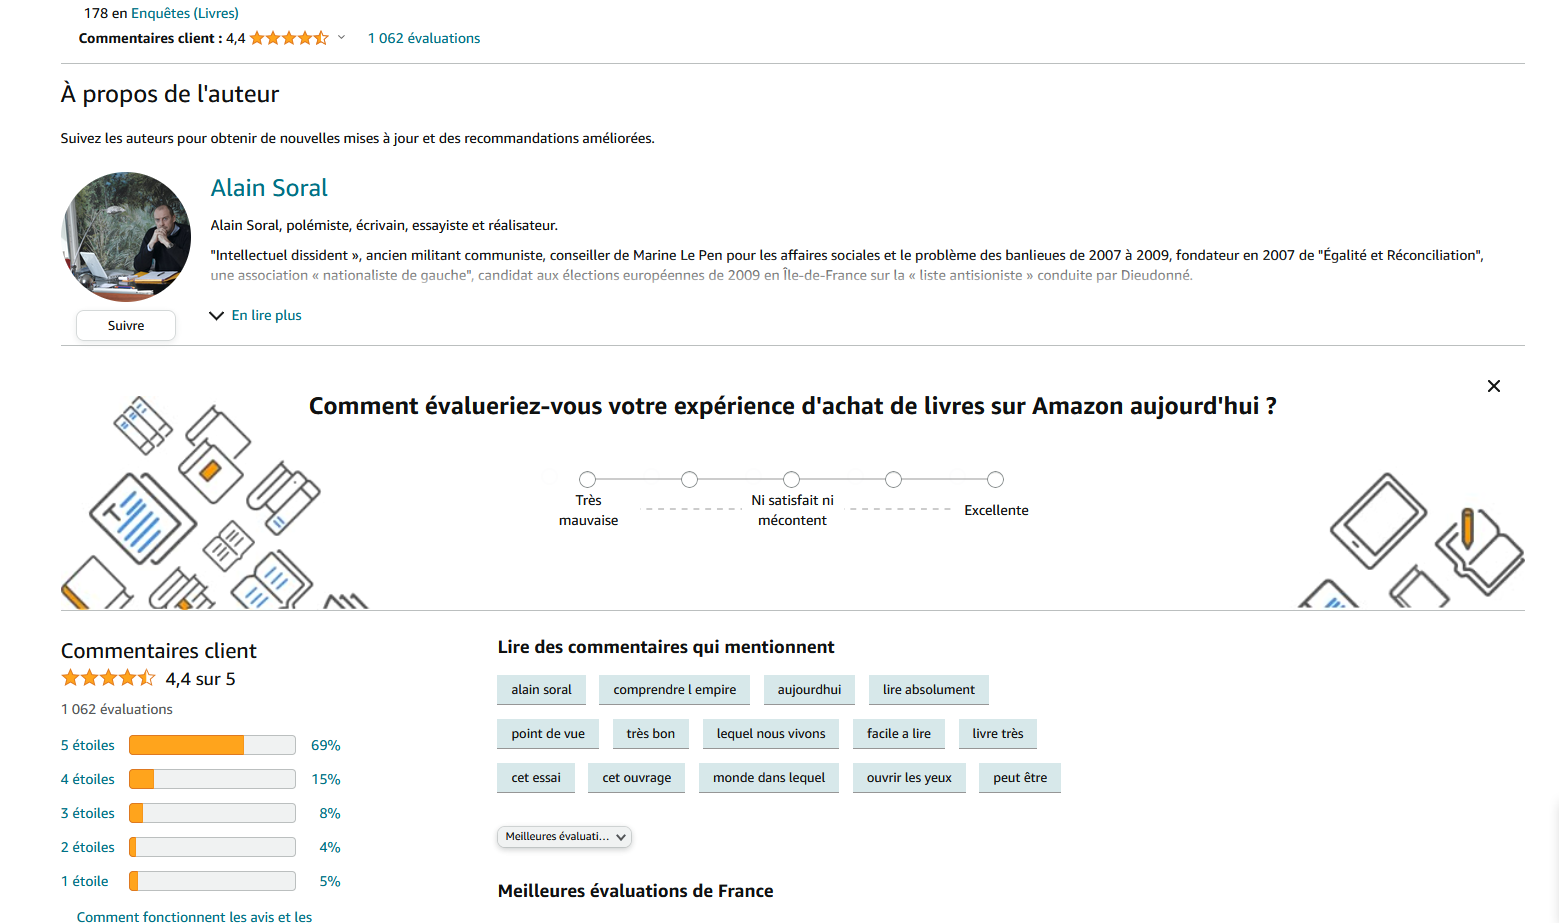Image resolution: width=1559 pixels, height=923 pixels.
Task: Select the 'Excellente' rating option
Action: (995, 479)
